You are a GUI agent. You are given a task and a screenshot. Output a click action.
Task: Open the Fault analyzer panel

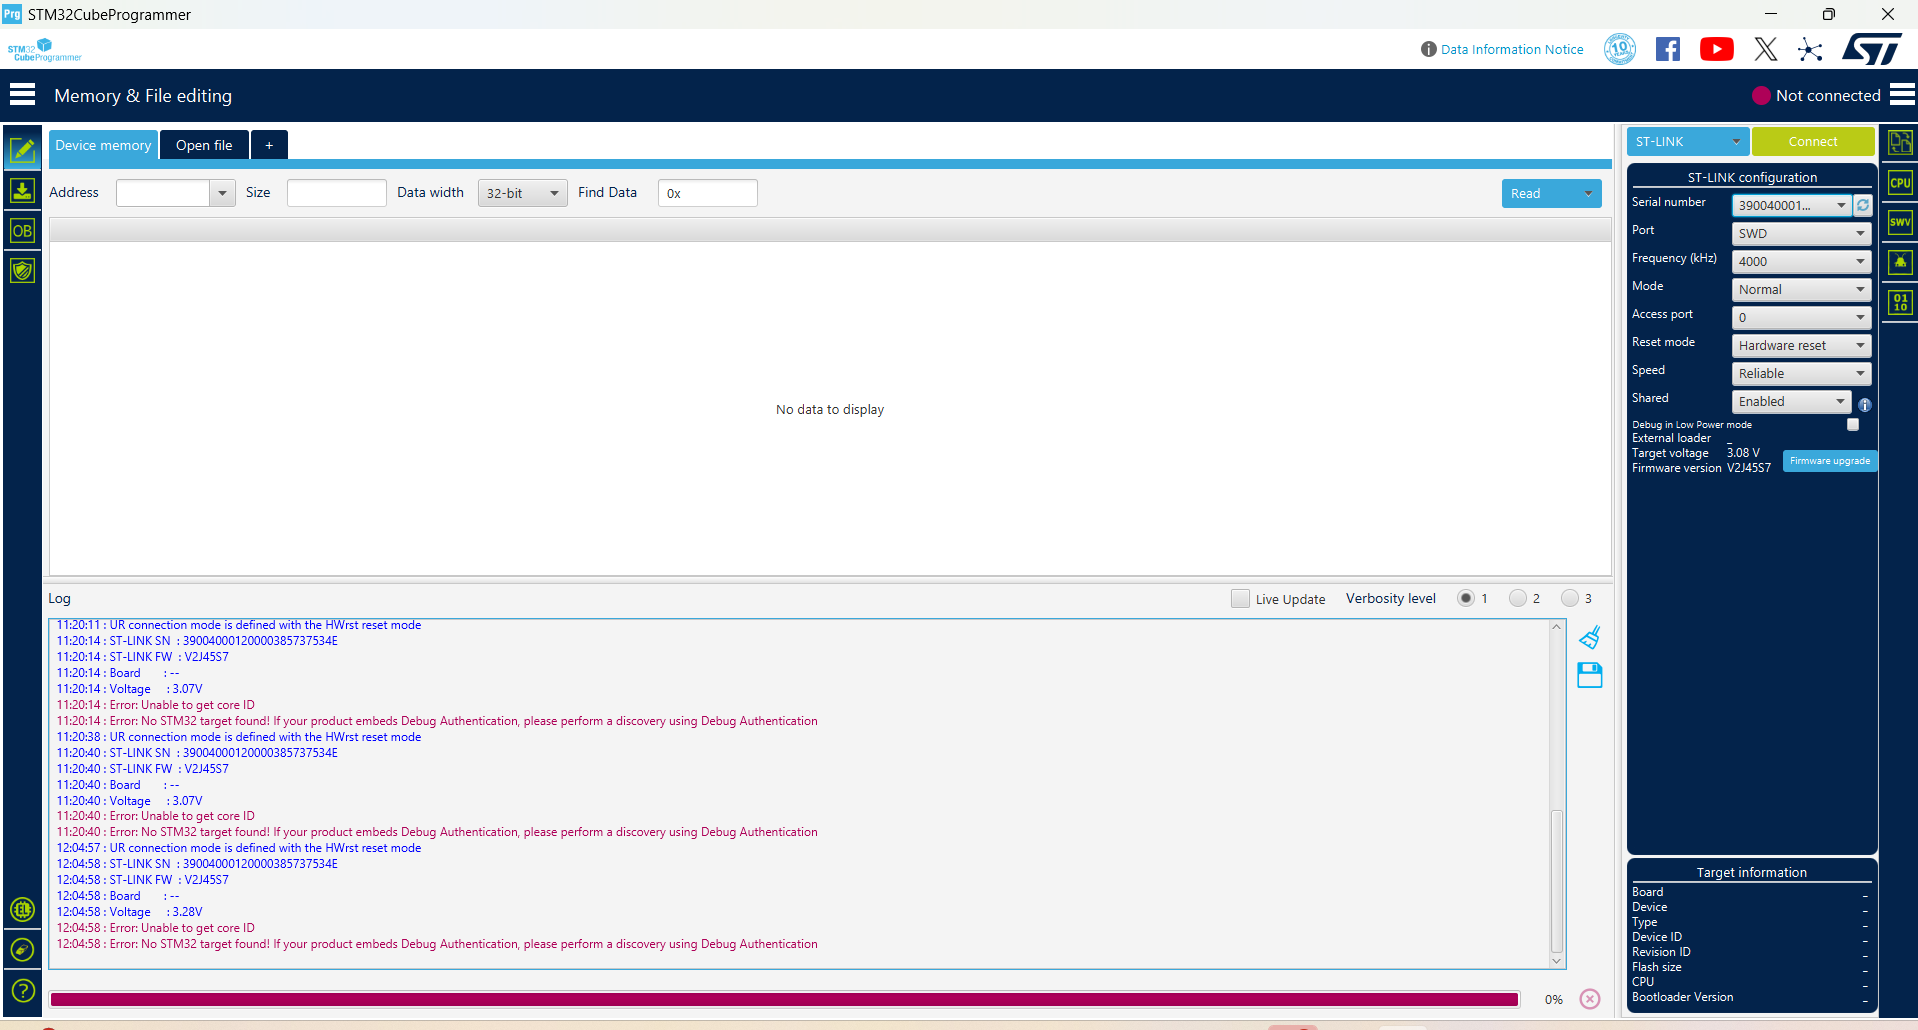(1899, 262)
